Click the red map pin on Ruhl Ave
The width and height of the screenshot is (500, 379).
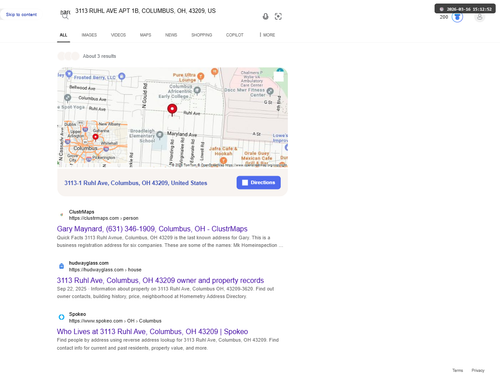point(172,110)
